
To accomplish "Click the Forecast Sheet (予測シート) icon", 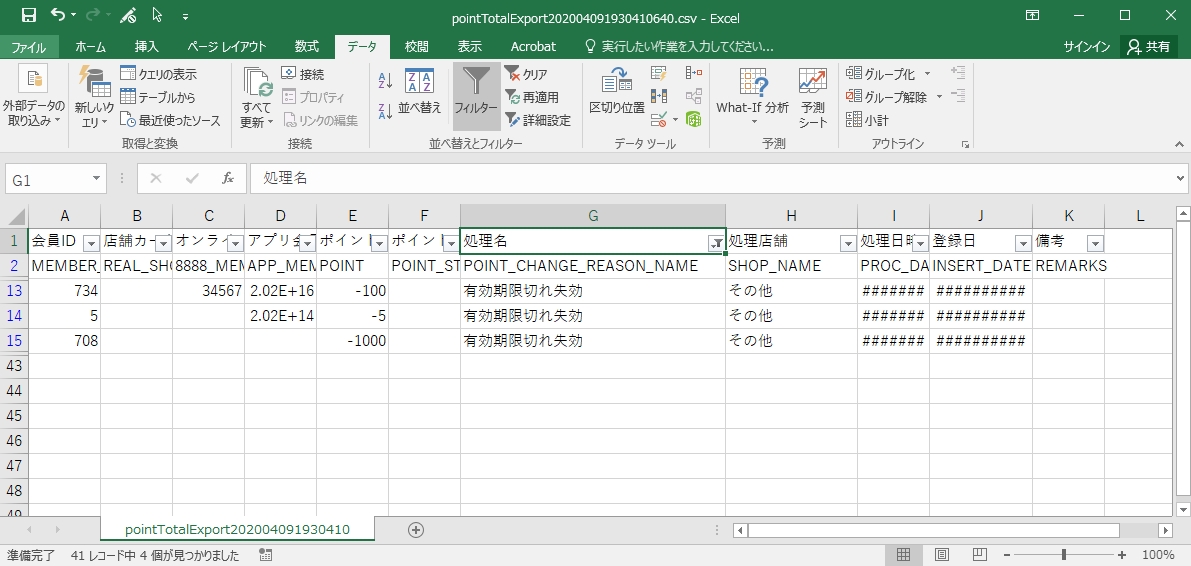I will click(x=813, y=90).
